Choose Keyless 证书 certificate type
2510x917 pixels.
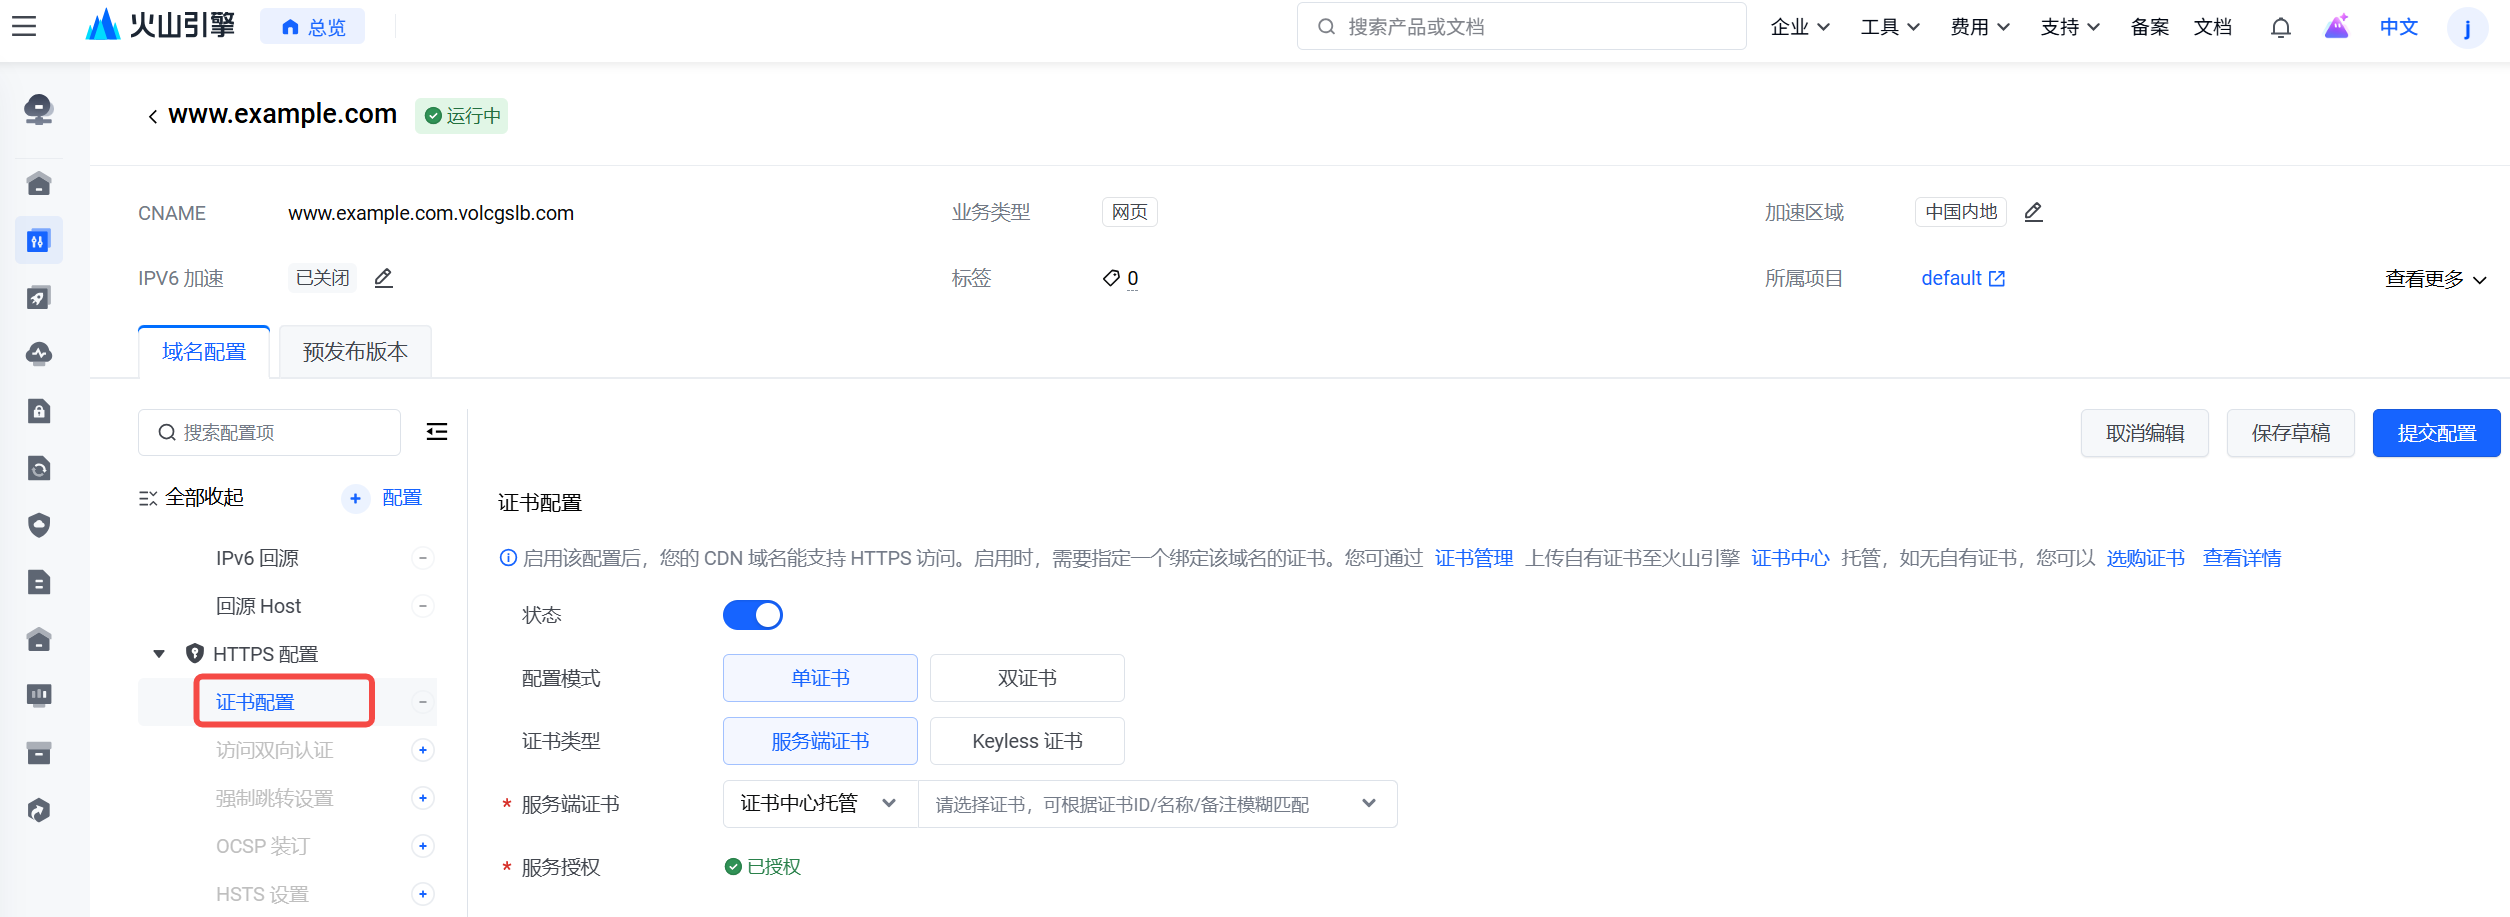(x=1026, y=741)
